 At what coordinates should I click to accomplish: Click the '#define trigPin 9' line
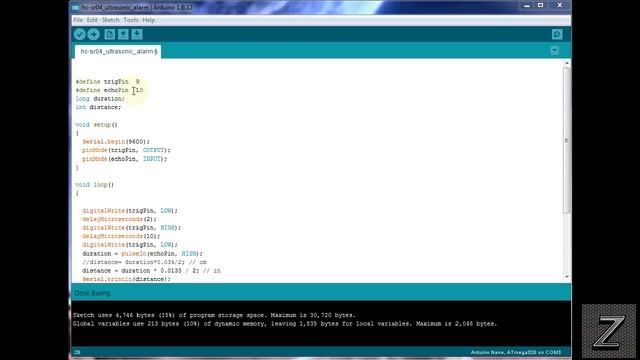click(108, 82)
